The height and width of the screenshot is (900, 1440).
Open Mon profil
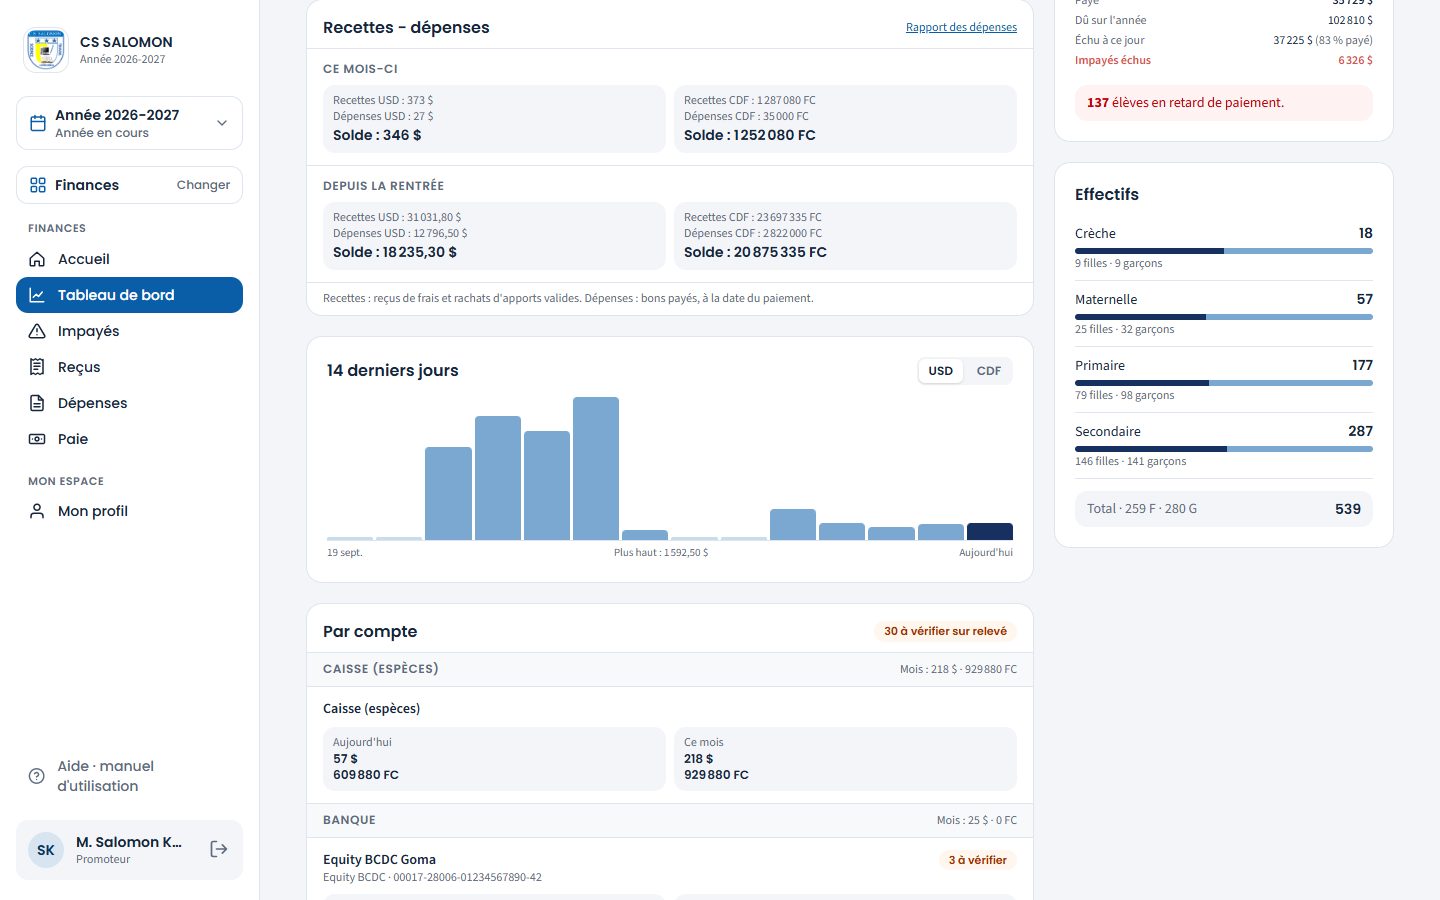tap(129, 511)
